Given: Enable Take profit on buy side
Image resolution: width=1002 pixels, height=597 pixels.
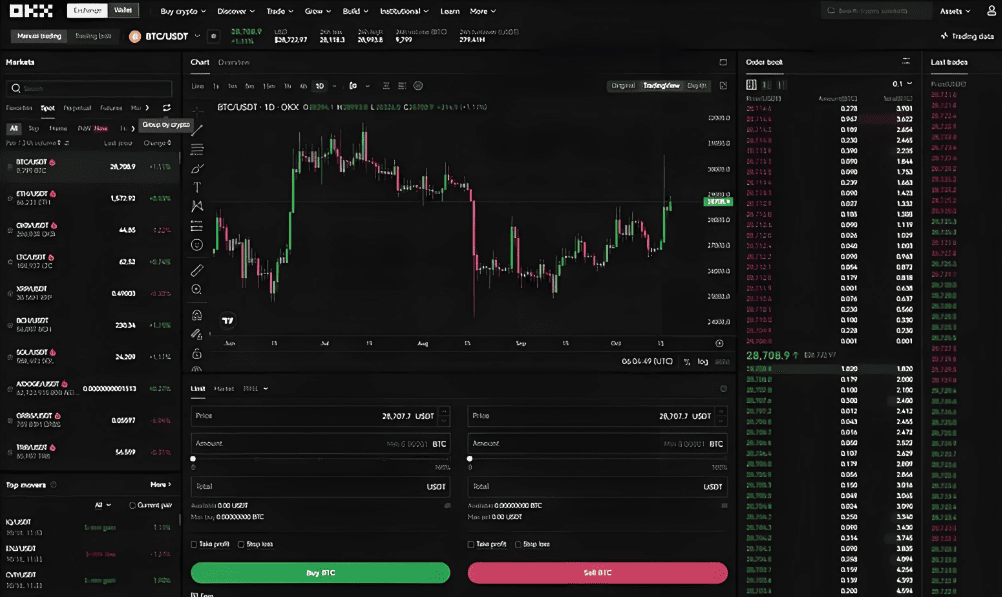Looking at the screenshot, I should [194, 544].
